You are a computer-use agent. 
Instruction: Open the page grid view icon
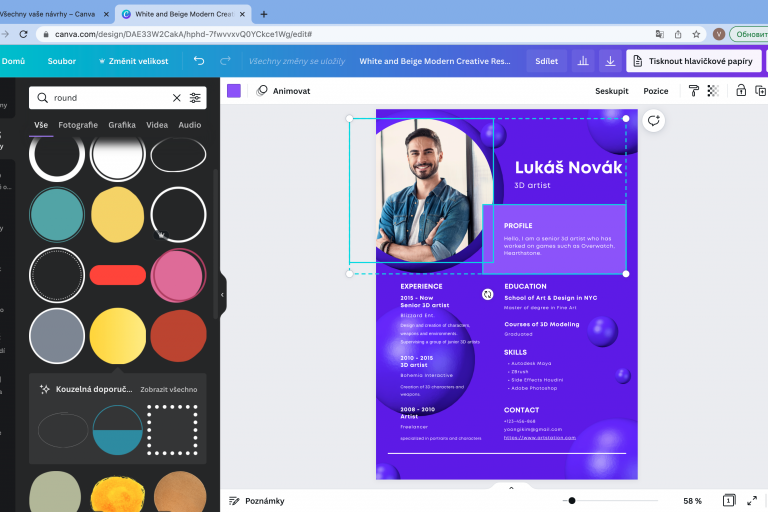pos(729,500)
